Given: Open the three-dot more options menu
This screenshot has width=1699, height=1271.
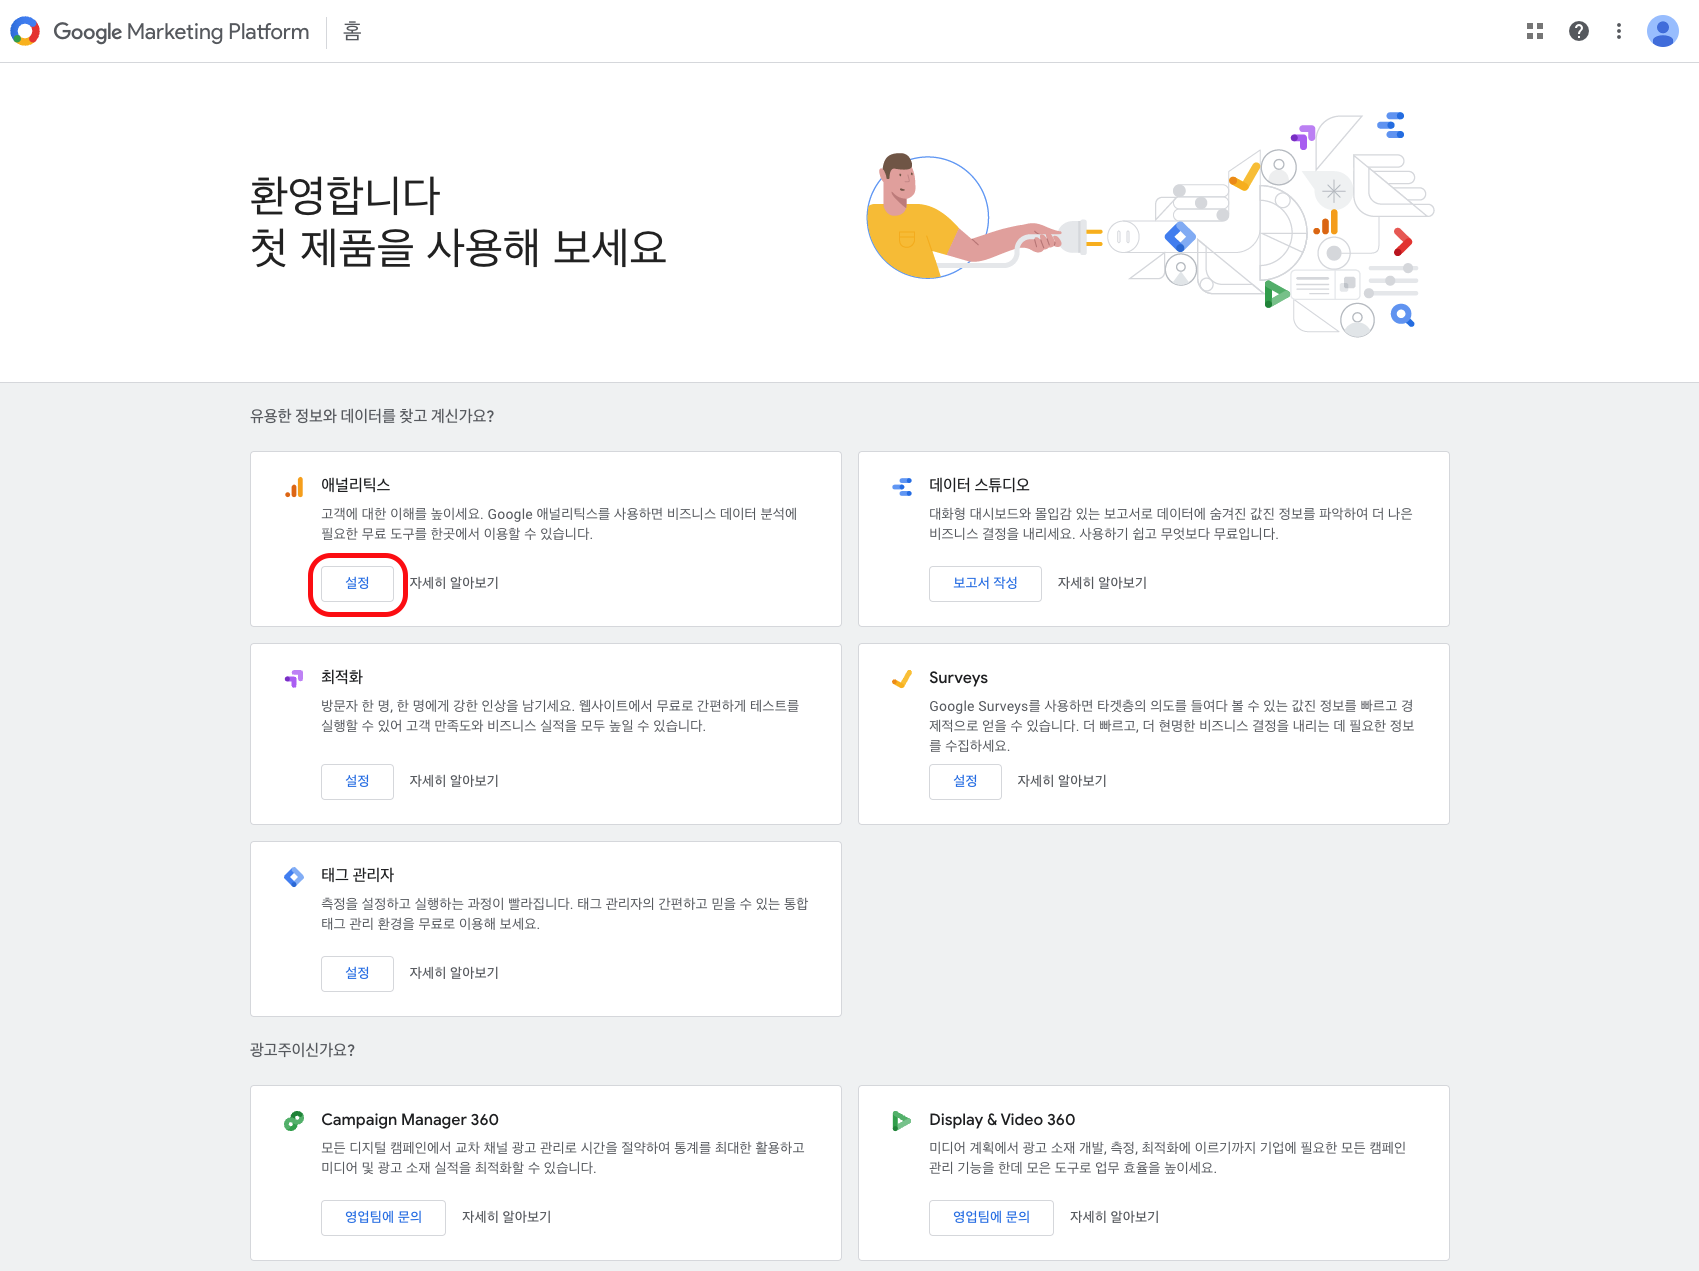Looking at the screenshot, I should [1619, 31].
